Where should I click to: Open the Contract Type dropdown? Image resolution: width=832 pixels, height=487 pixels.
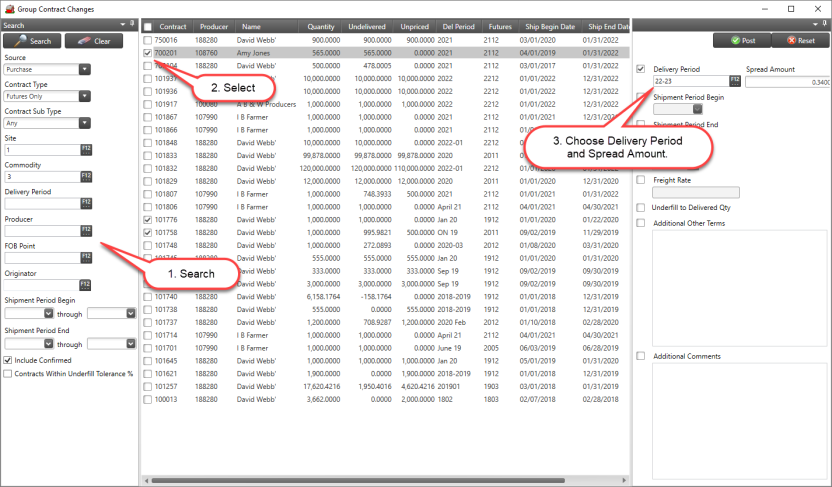tap(85, 96)
